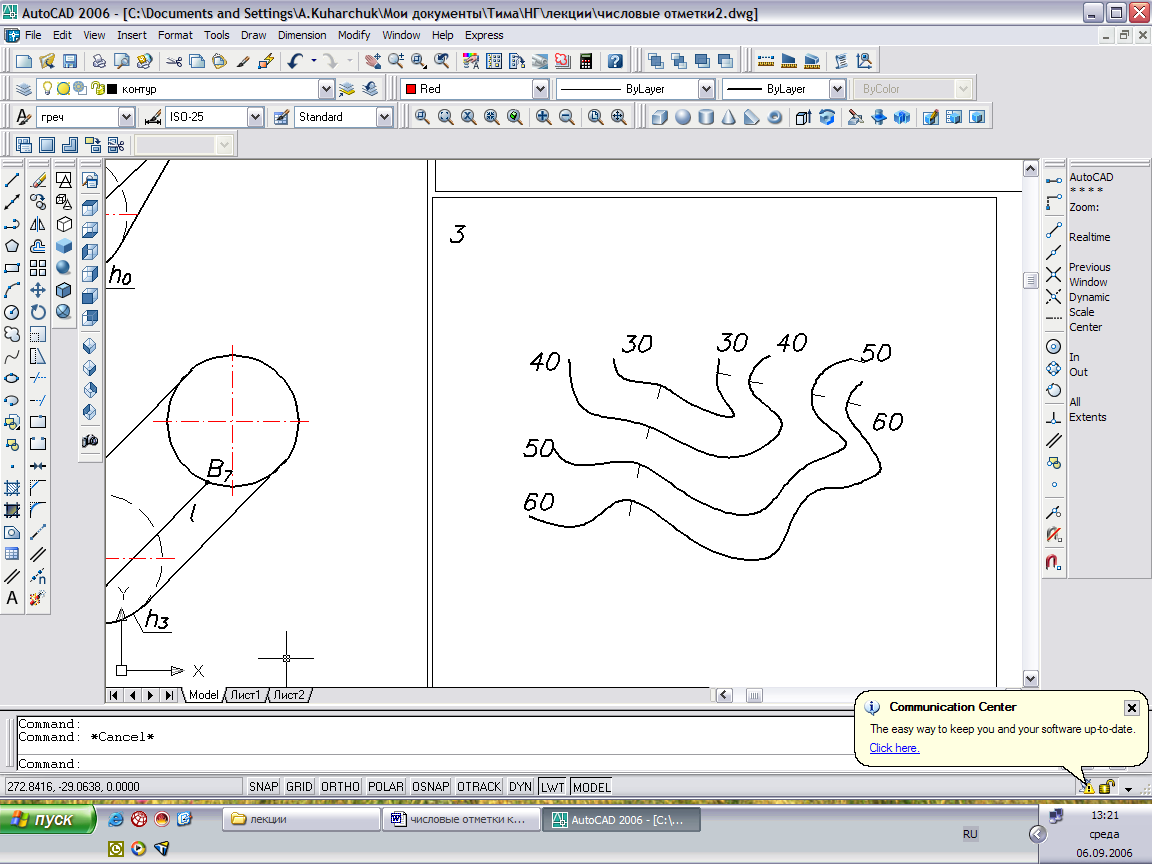Open the Draw menu

(253, 35)
